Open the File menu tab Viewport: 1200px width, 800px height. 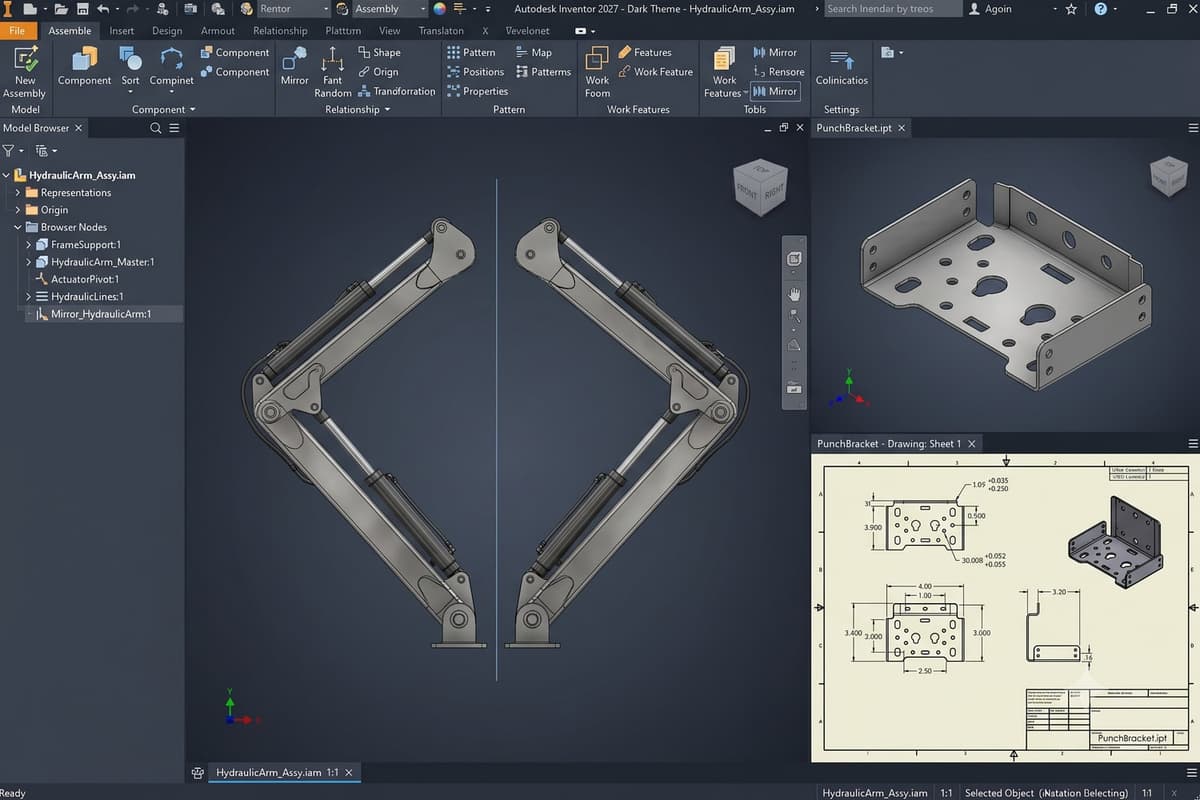[17, 30]
